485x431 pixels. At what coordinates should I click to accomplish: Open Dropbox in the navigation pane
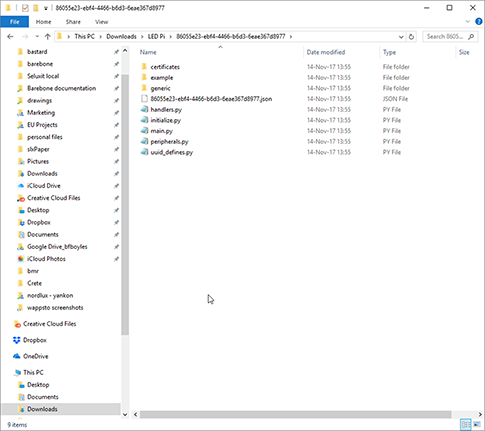pos(30,340)
